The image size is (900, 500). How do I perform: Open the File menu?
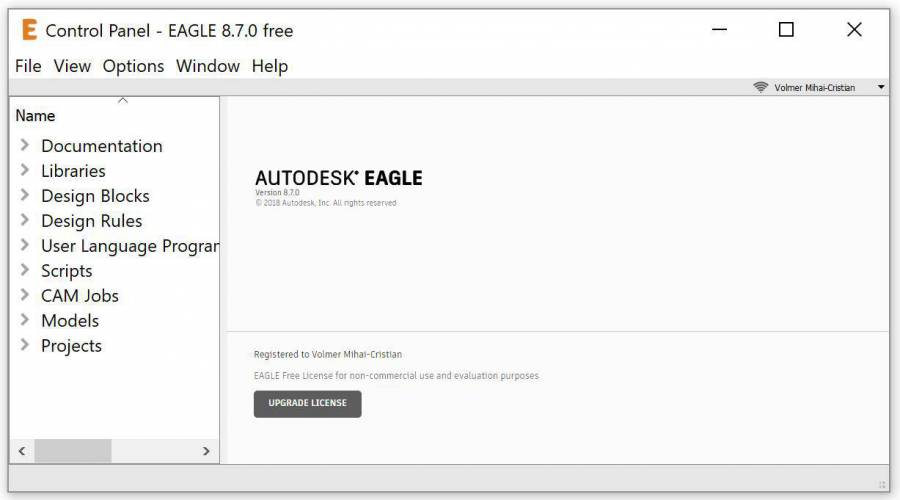(x=28, y=66)
